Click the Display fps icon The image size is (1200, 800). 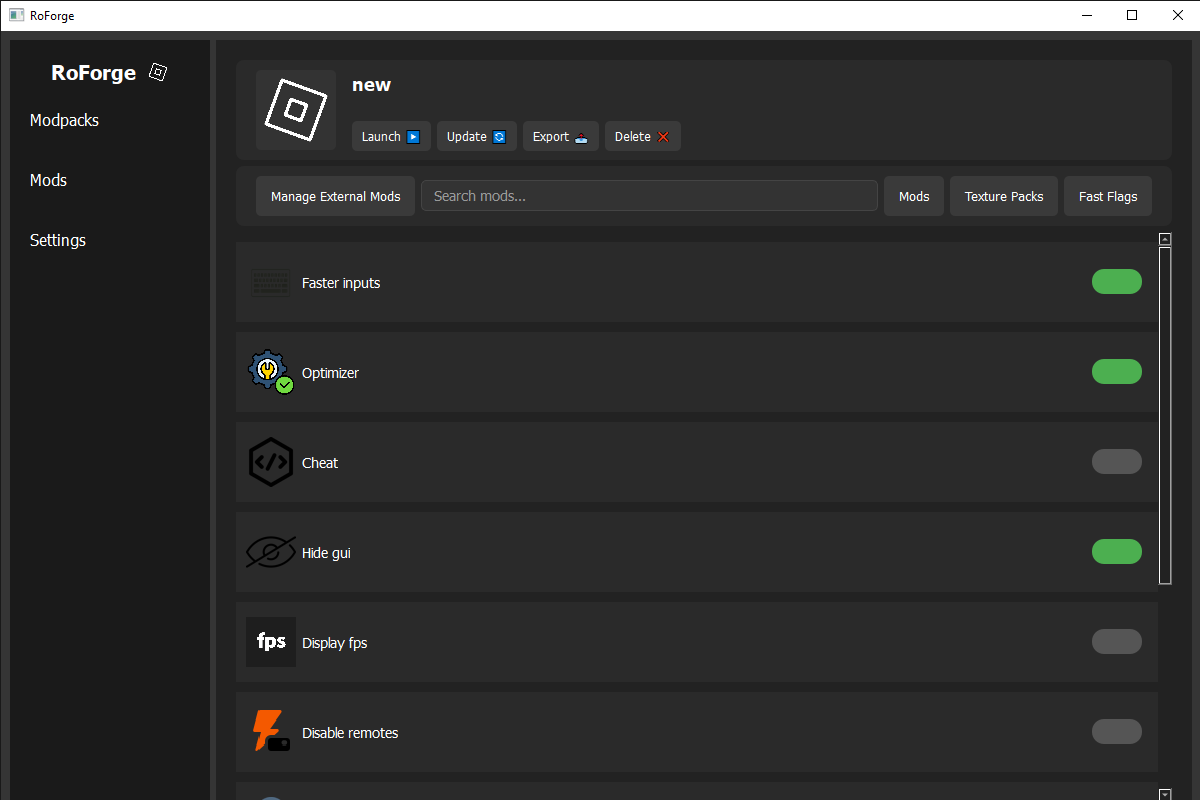click(x=271, y=642)
